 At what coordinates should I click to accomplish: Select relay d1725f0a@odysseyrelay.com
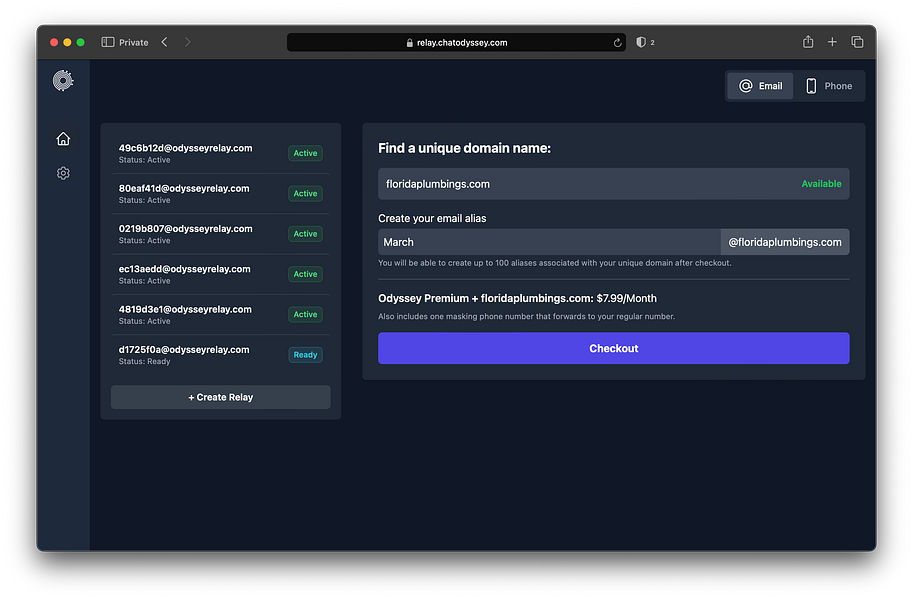point(221,355)
